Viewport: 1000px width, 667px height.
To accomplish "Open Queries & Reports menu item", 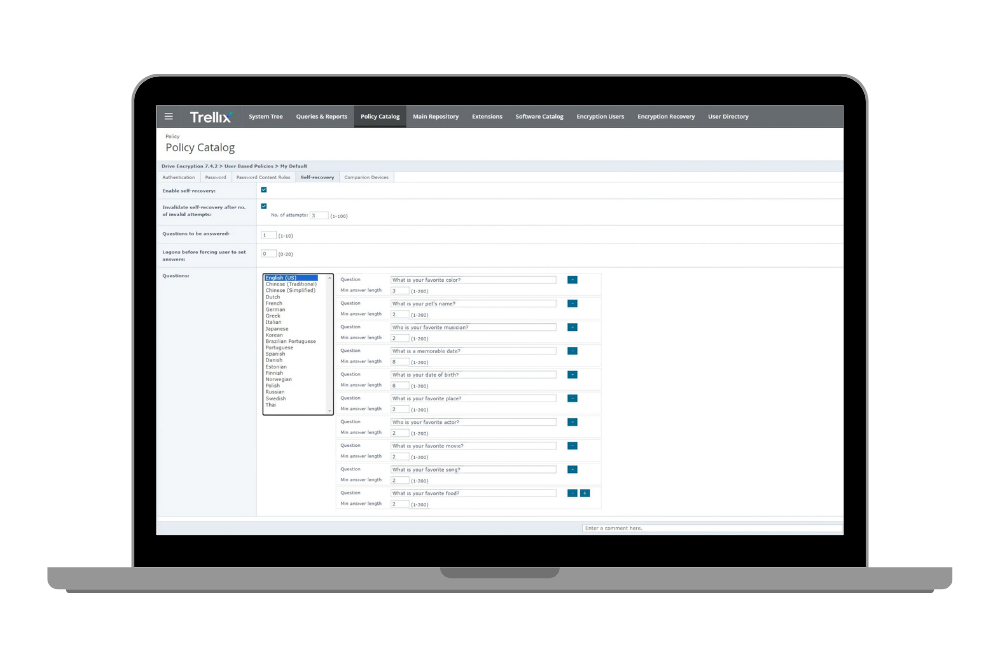I will (321, 117).
